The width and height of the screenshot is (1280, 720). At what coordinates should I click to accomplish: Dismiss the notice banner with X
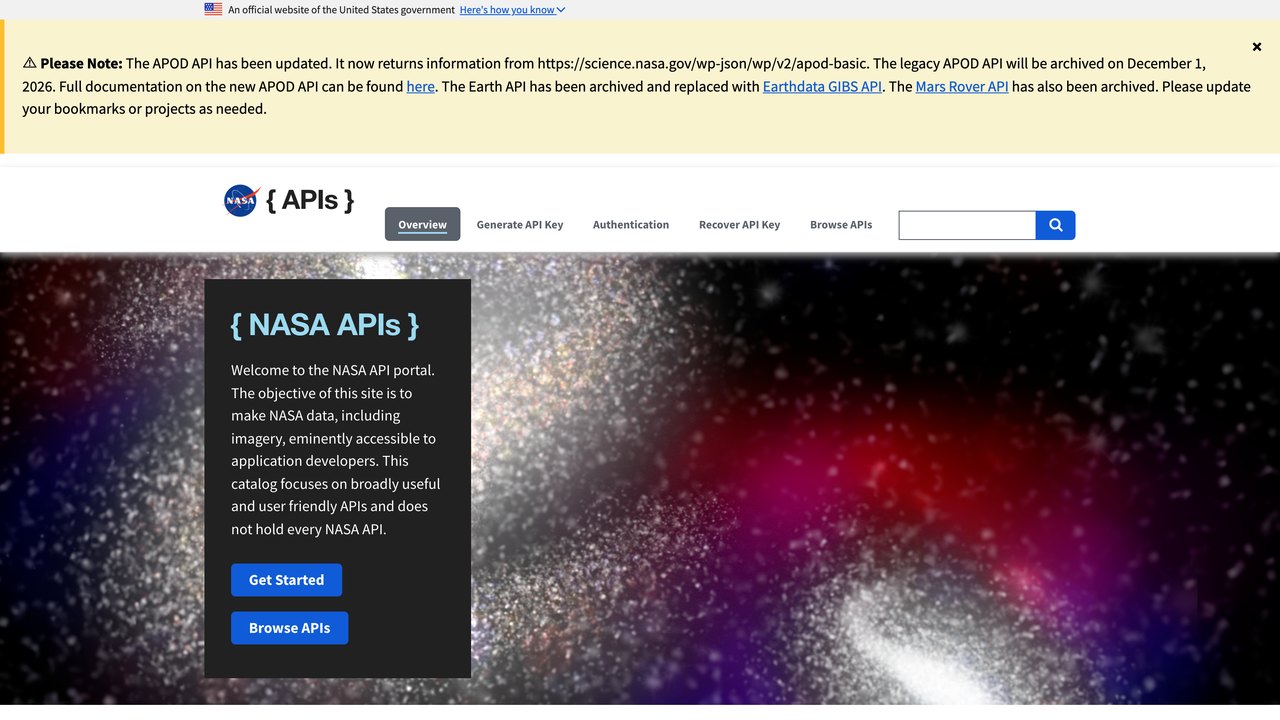point(1257,46)
